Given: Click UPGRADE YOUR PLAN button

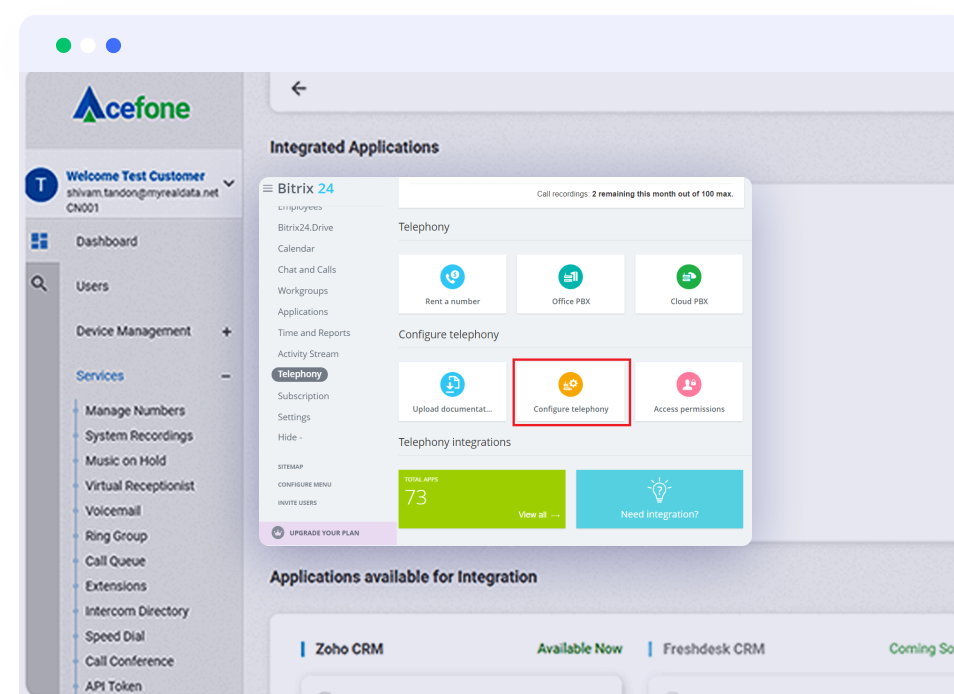Looking at the screenshot, I should pyautogui.click(x=328, y=533).
